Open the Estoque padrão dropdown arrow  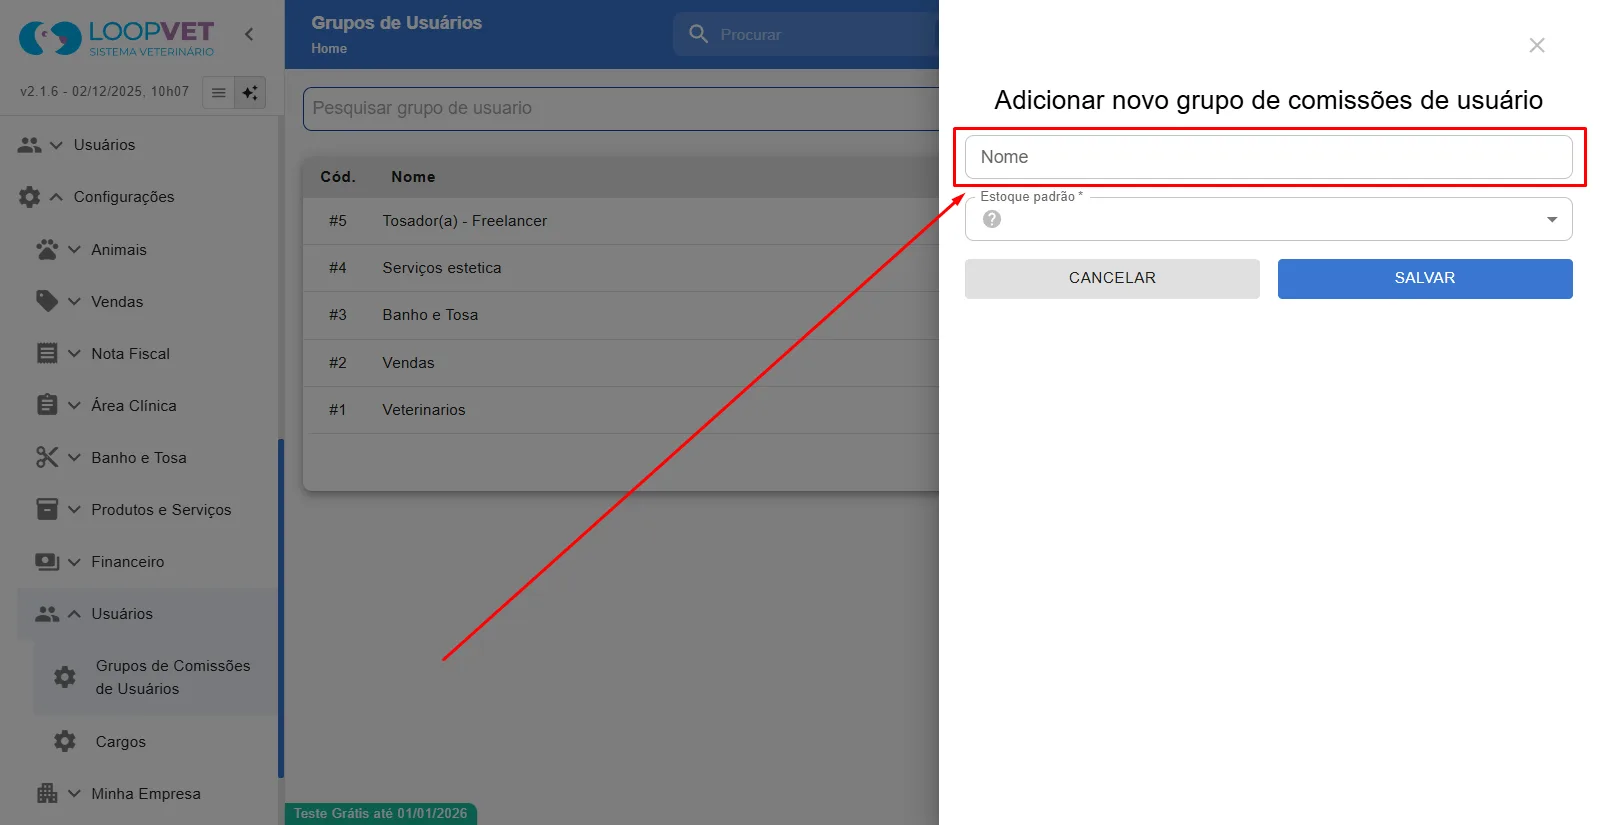click(x=1552, y=219)
